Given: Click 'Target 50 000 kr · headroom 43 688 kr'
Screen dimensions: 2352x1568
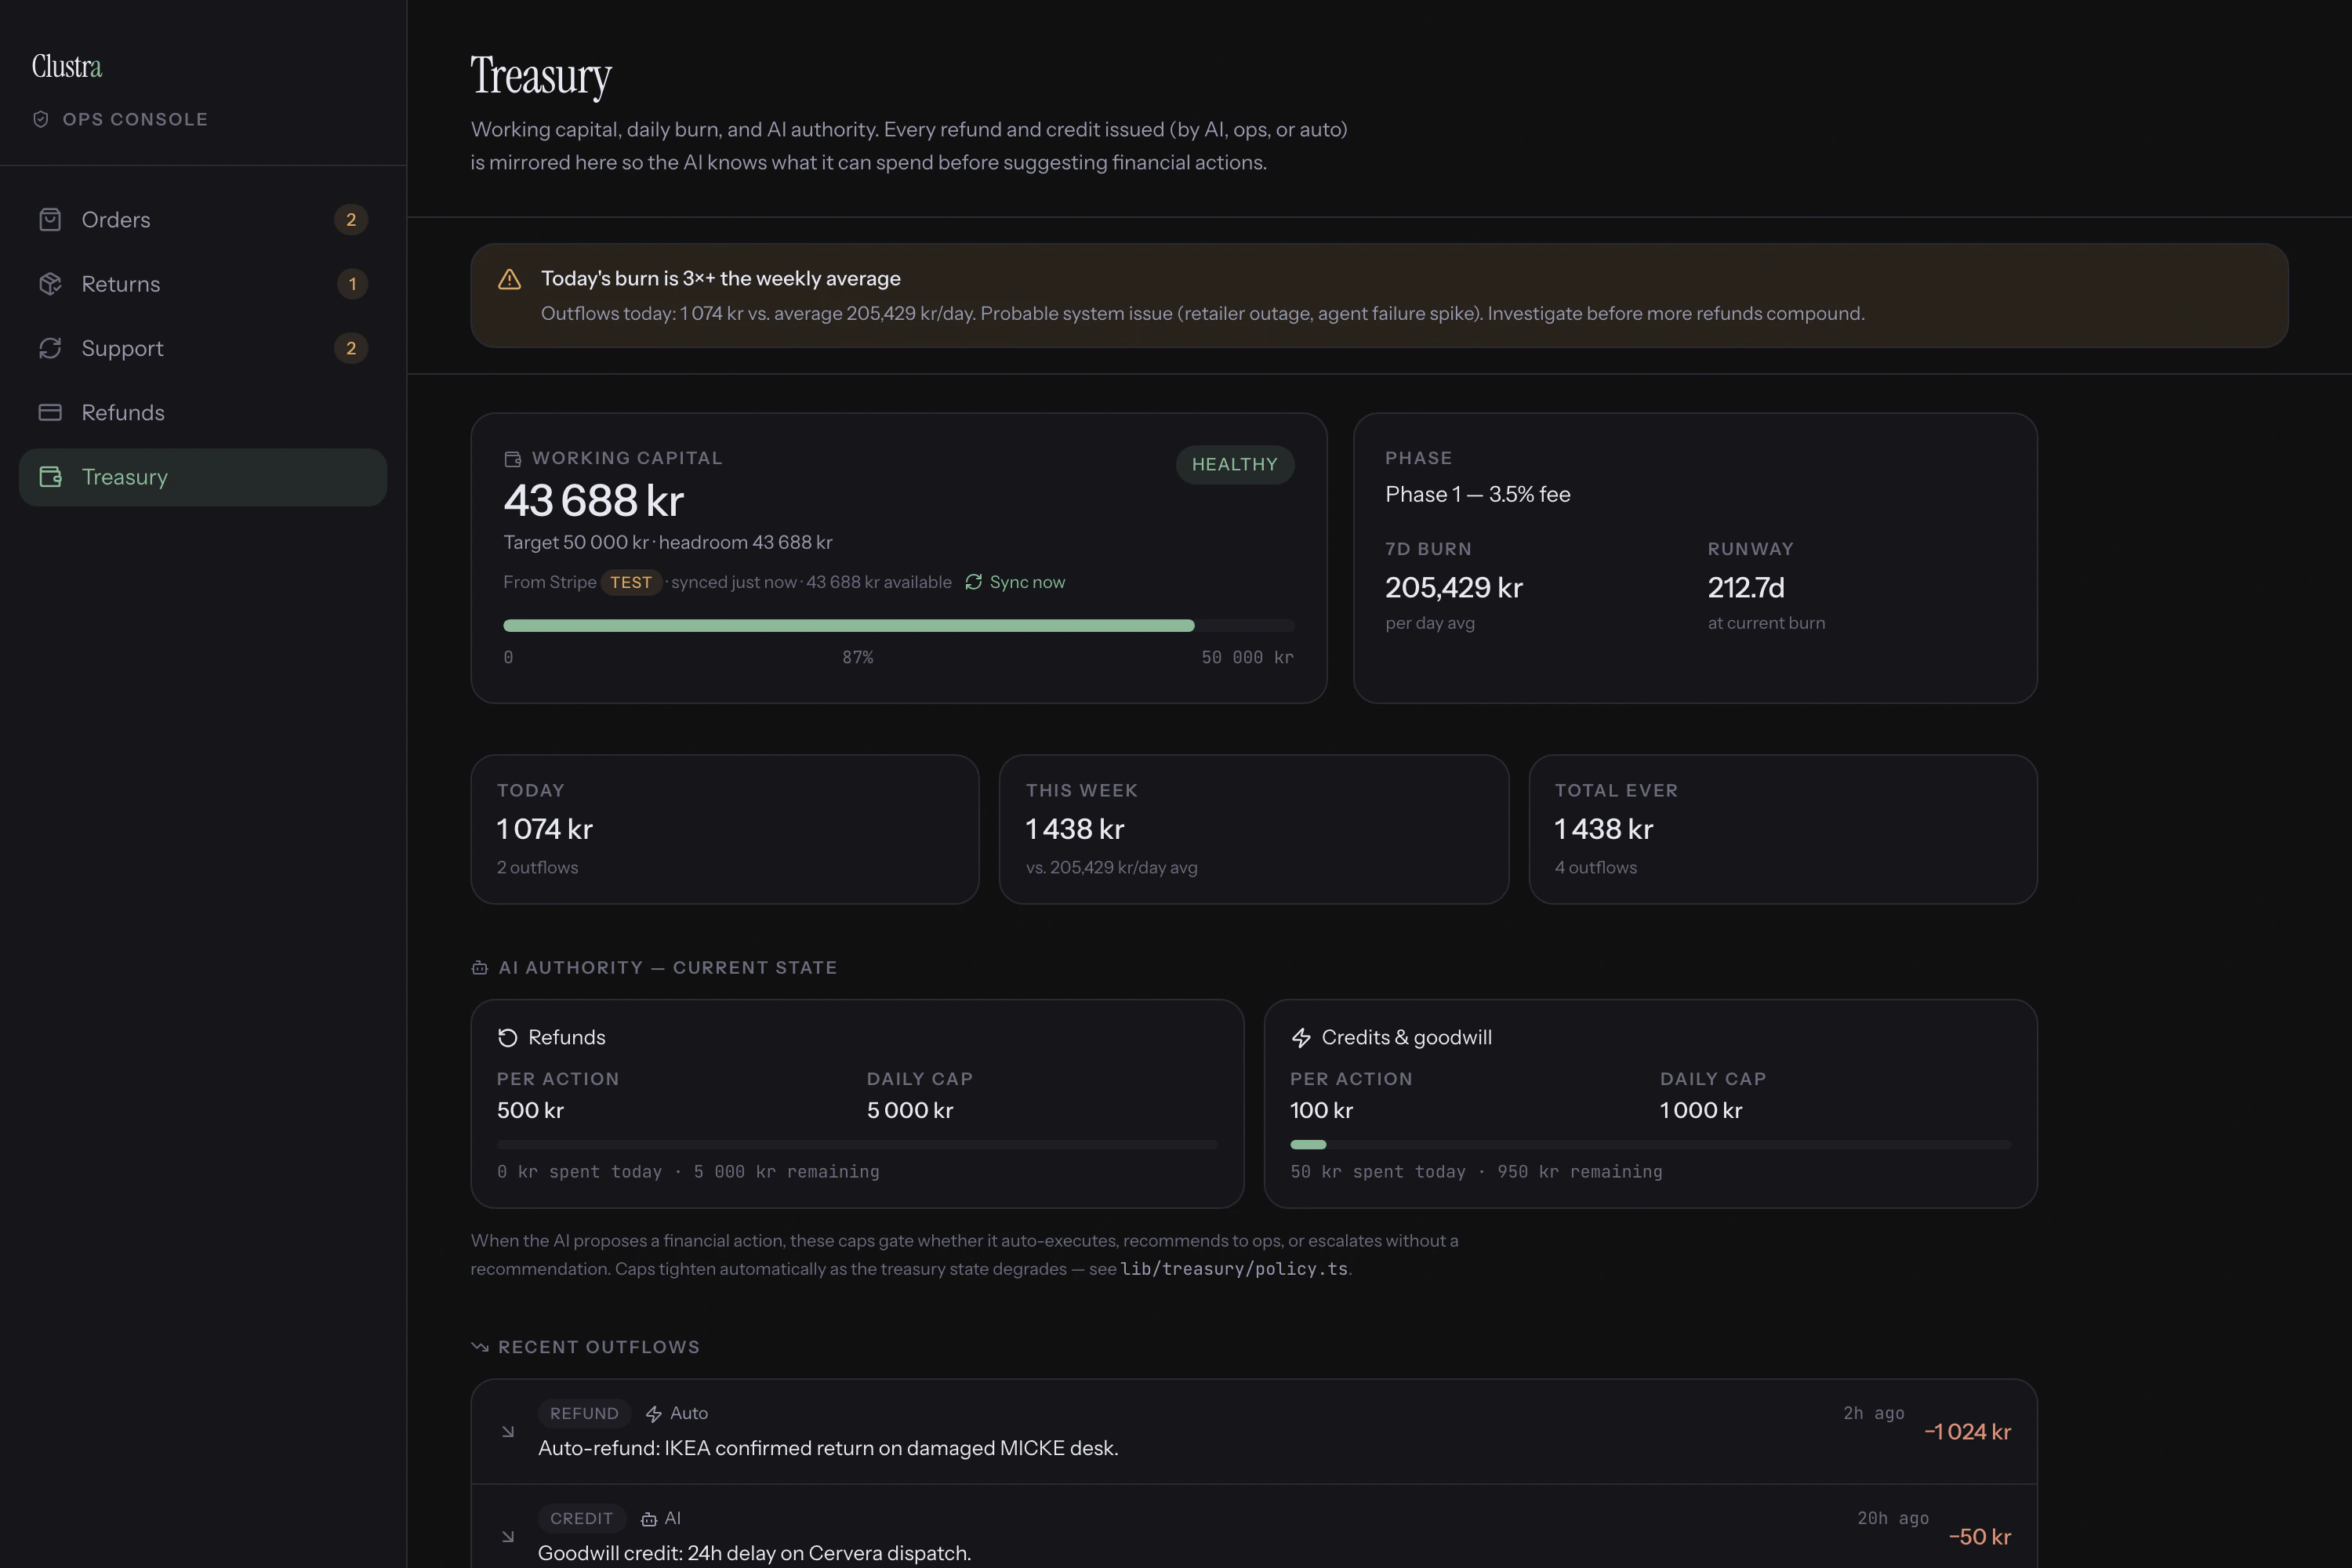Looking at the screenshot, I should 668,542.
